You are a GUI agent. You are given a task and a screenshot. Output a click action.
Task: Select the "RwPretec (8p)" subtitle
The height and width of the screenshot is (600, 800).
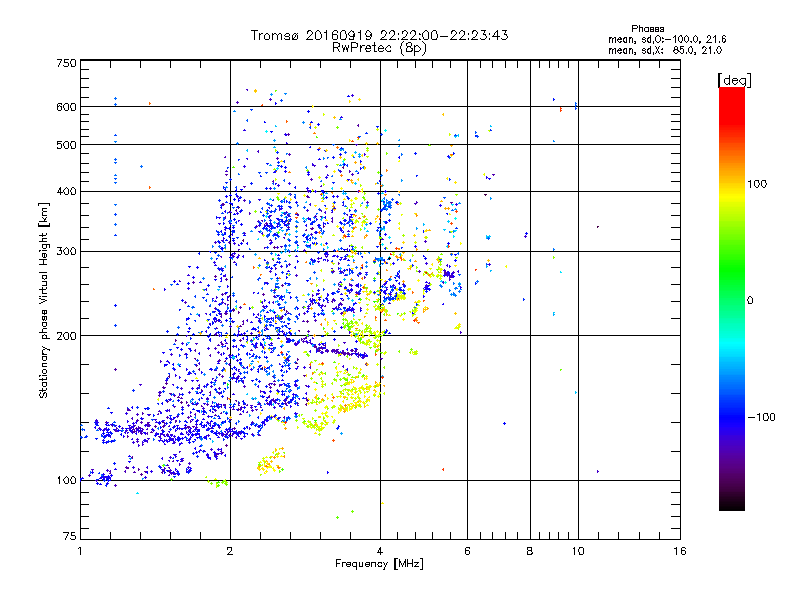(379, 48)
